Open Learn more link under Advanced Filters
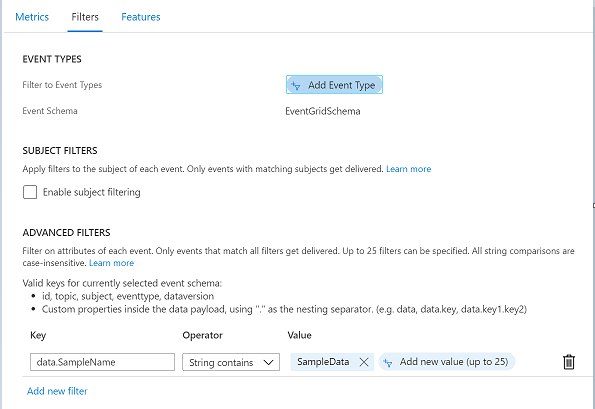This screenshot has height=409, width=595. click(112, 263)
